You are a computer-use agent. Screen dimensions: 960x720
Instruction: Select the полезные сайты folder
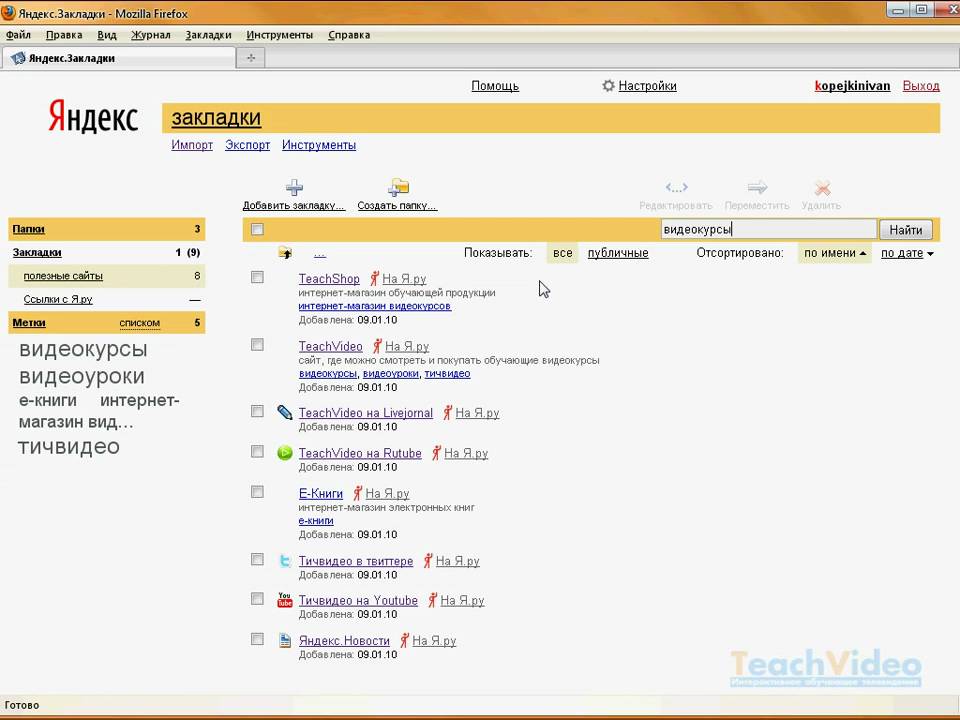click(63, 276)
